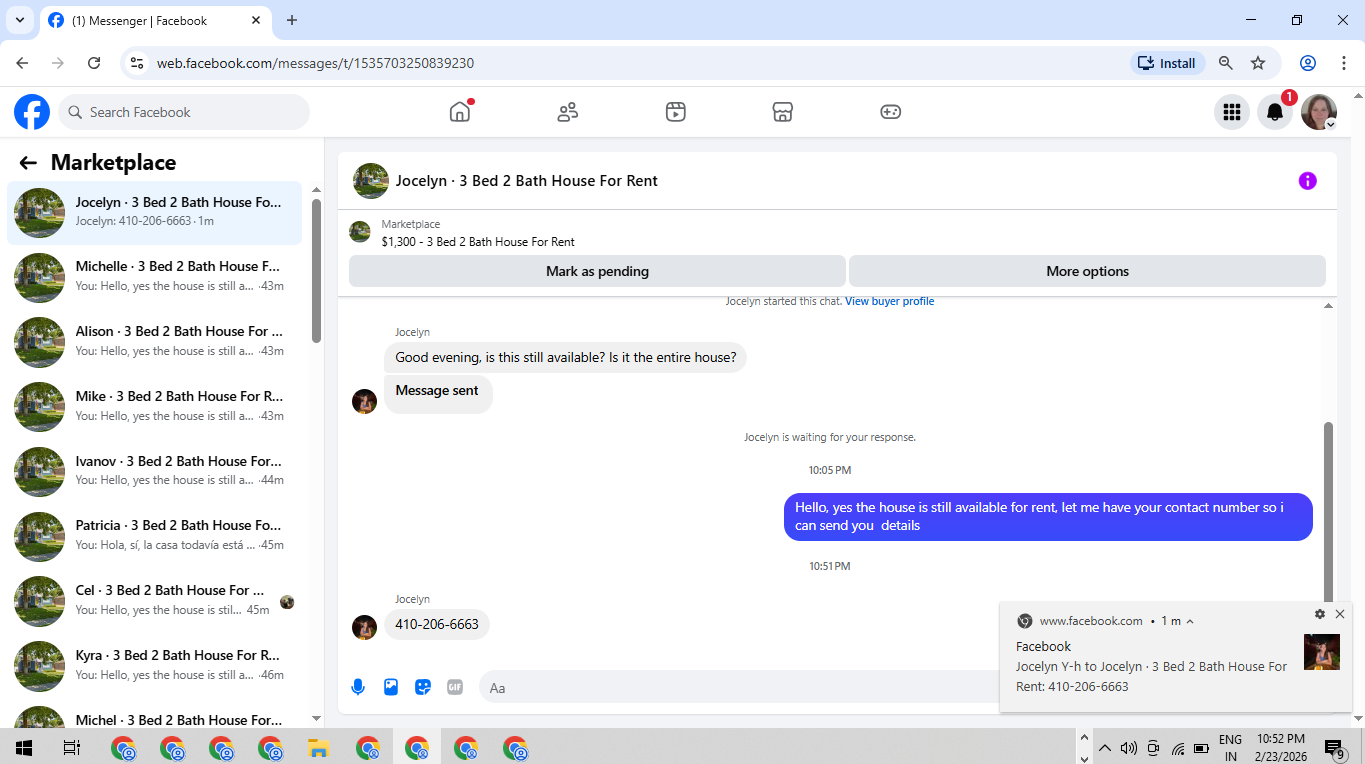Image resolution: width=1365 pixels, height=764 pixels.
Task: Open the Gaming controller icon
Action: [891, 112]
